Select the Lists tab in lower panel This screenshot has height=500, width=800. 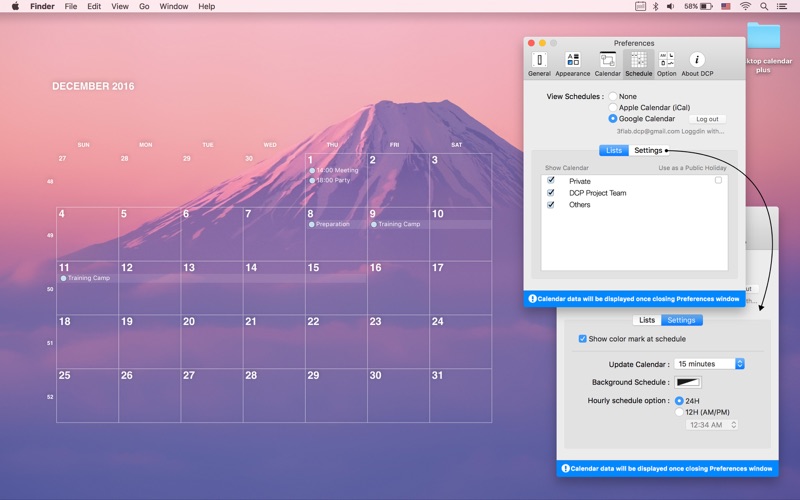(647, 320)
